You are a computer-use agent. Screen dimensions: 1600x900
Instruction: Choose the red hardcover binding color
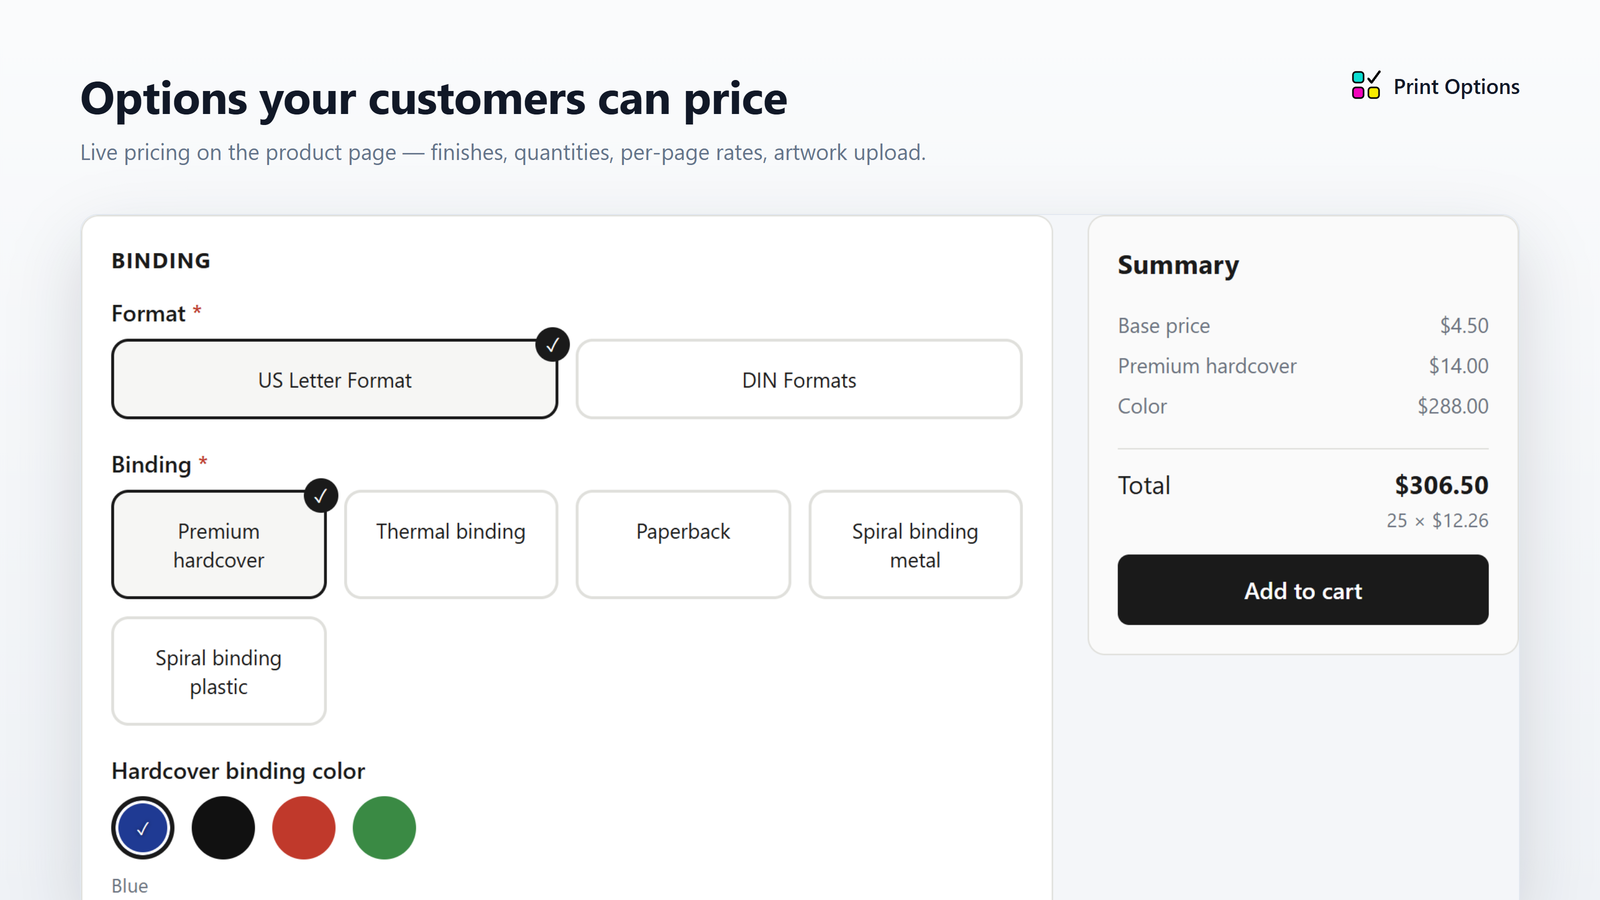(x=304, y=828)
